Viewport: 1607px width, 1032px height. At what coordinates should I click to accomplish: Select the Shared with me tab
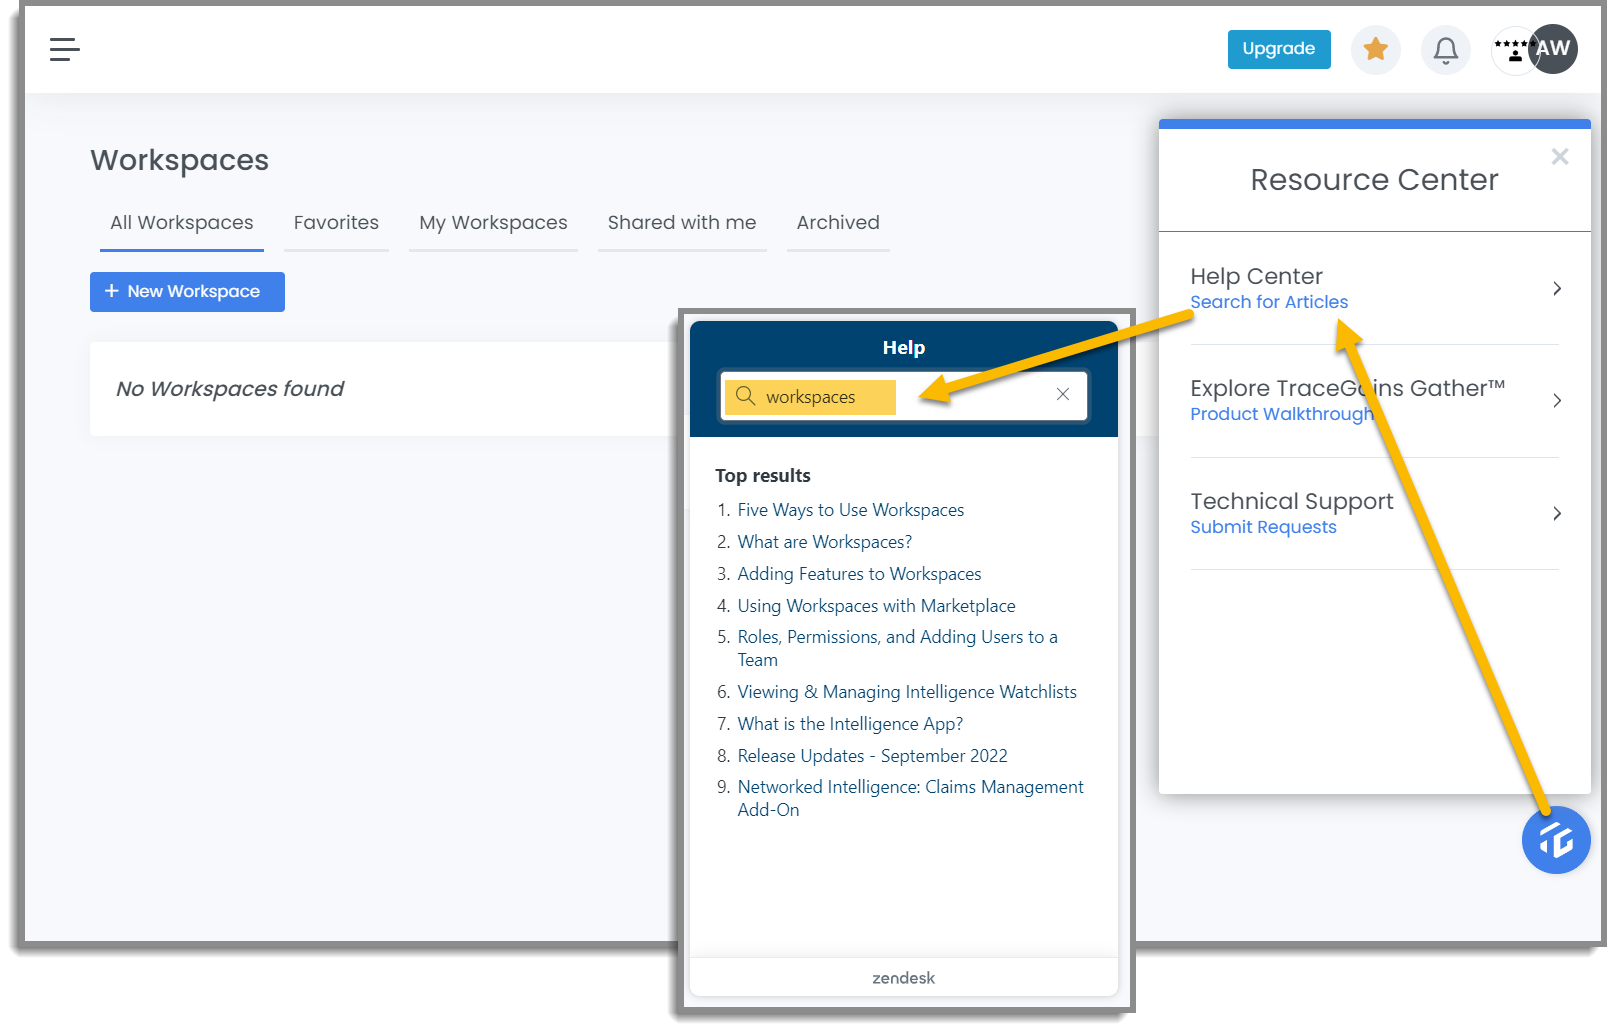[681, 222]
